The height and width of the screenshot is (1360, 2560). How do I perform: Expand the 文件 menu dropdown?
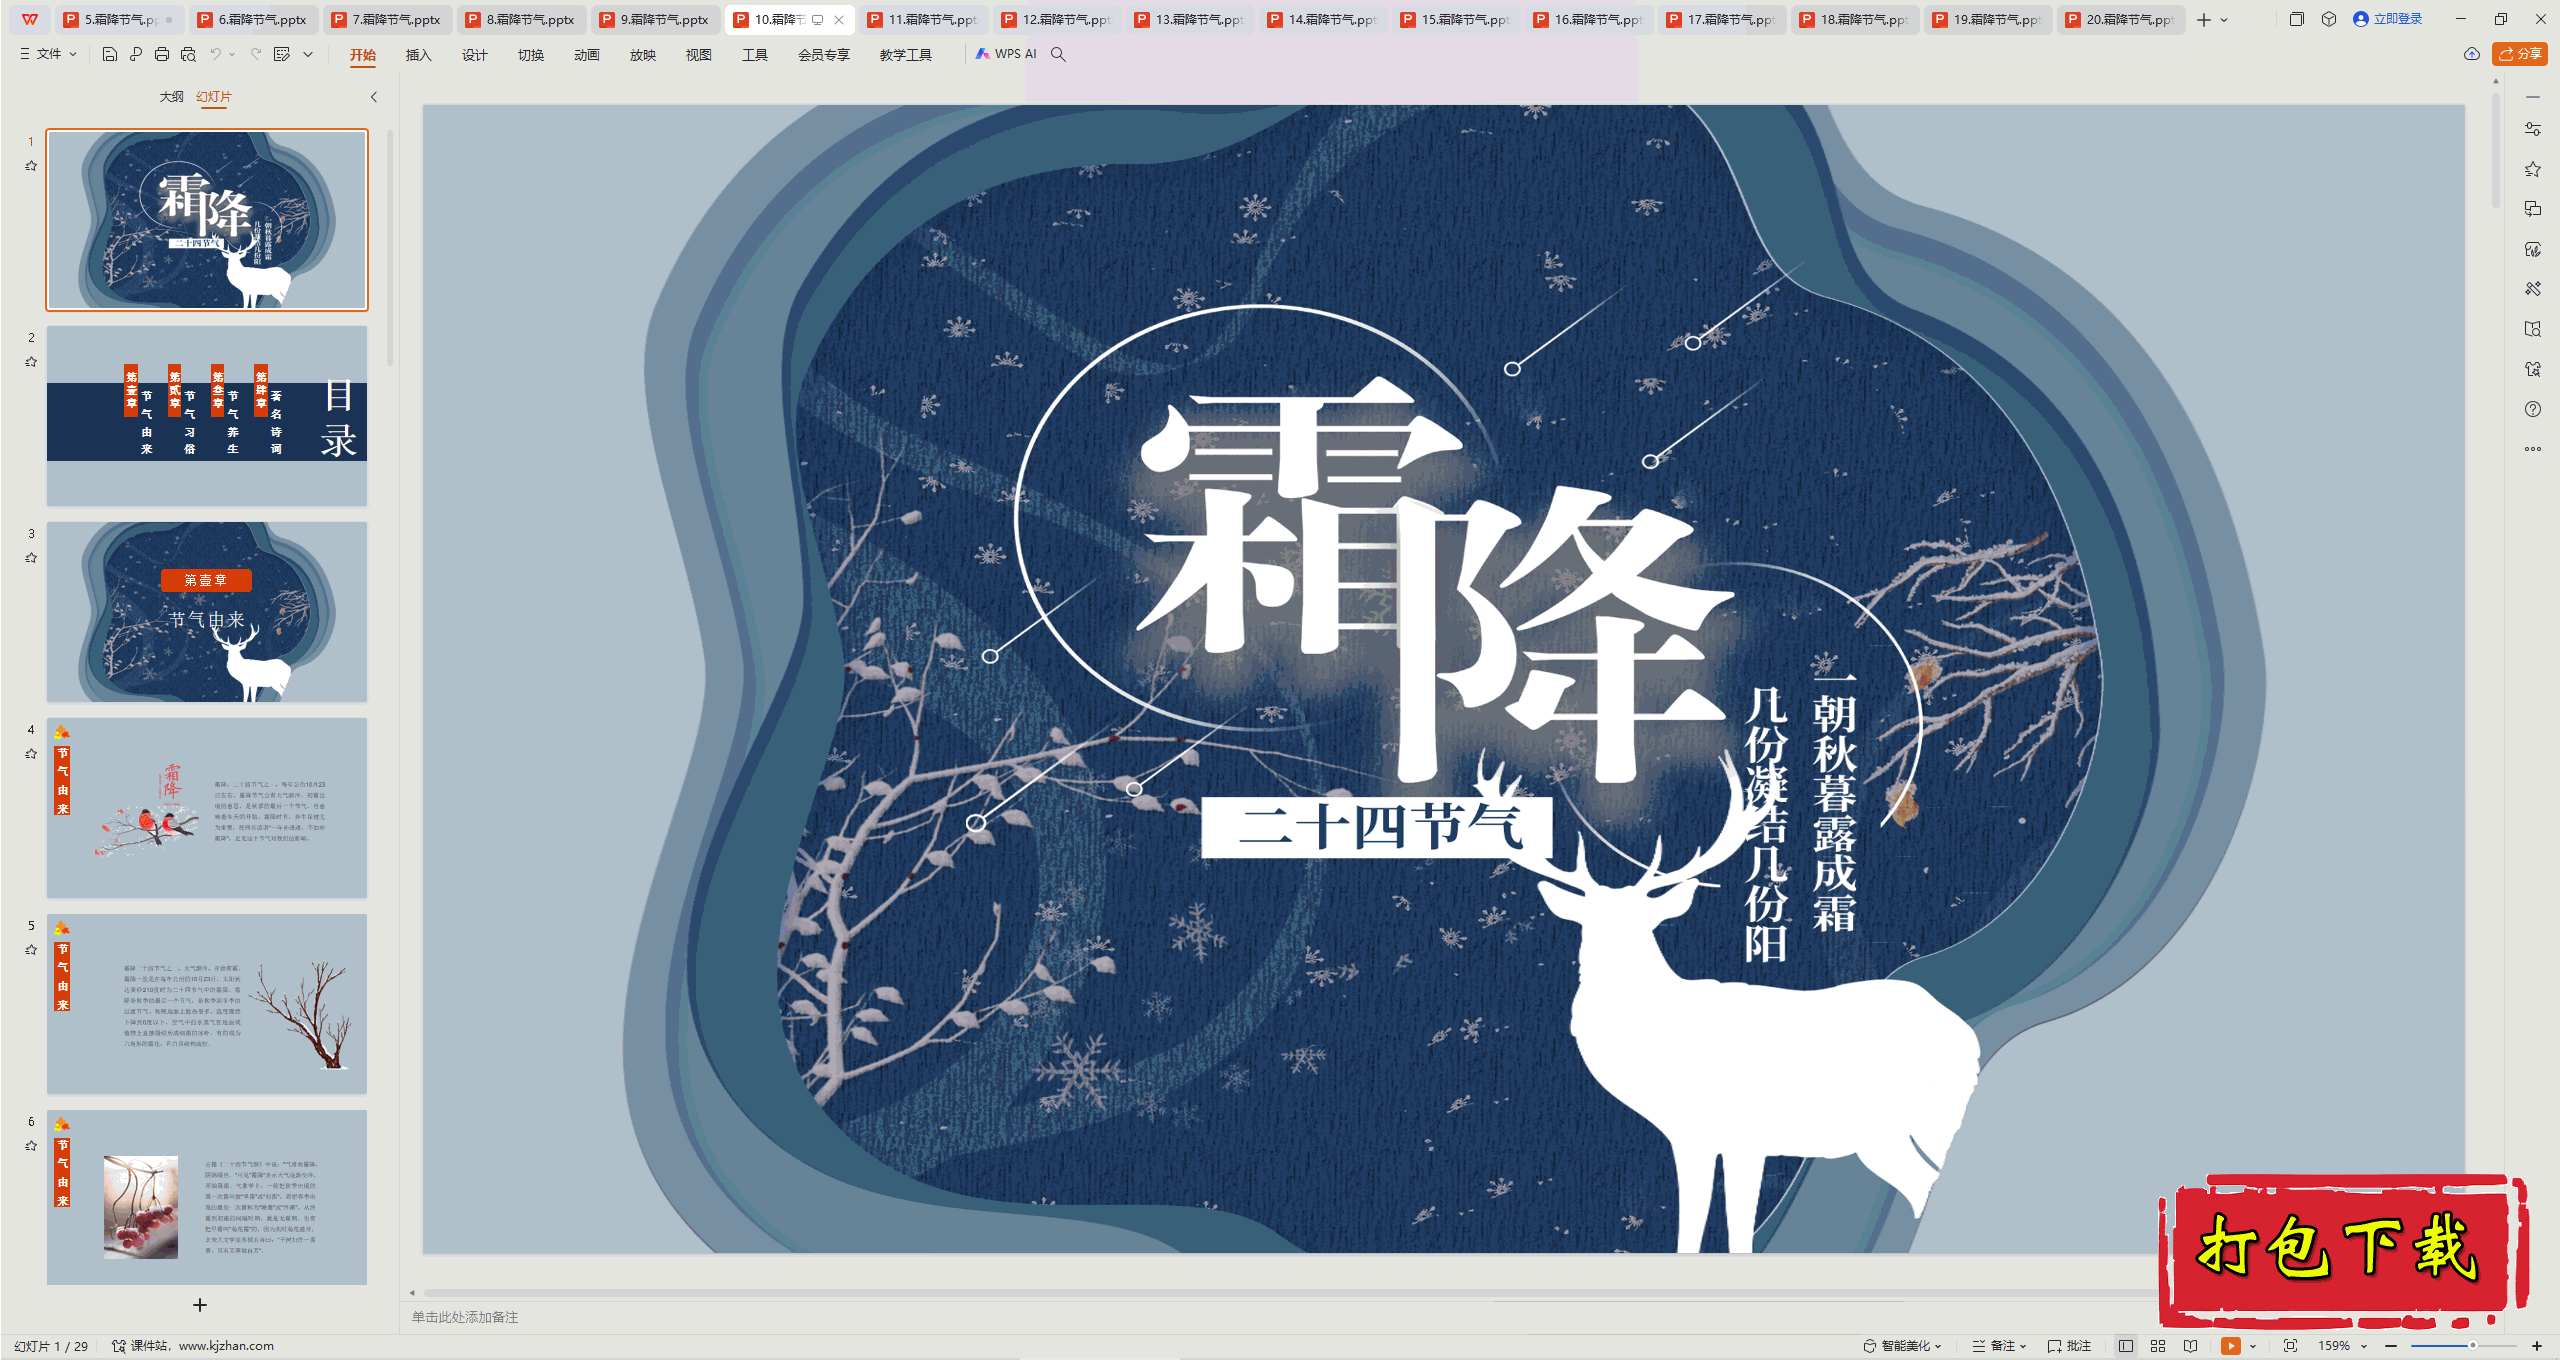point(49,54)
